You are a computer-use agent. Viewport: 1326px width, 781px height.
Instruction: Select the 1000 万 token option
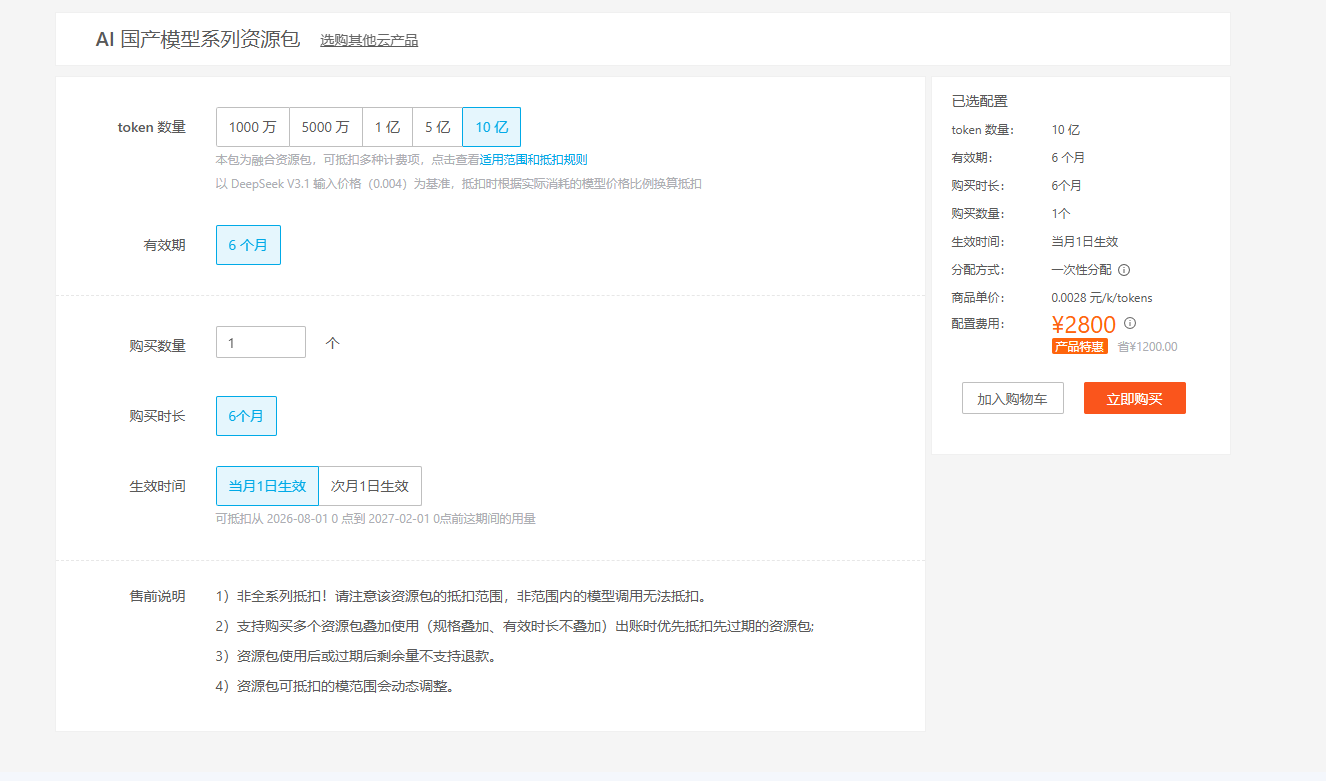coord(253,127)
